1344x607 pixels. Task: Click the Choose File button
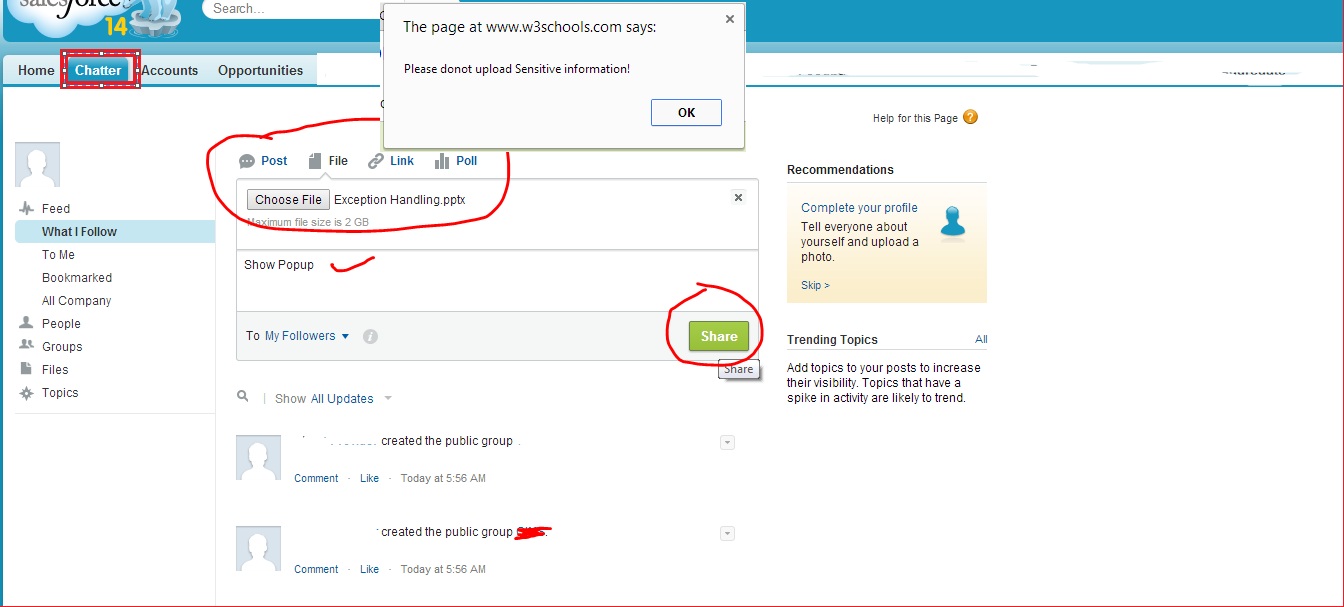click(x=288, y=200)
